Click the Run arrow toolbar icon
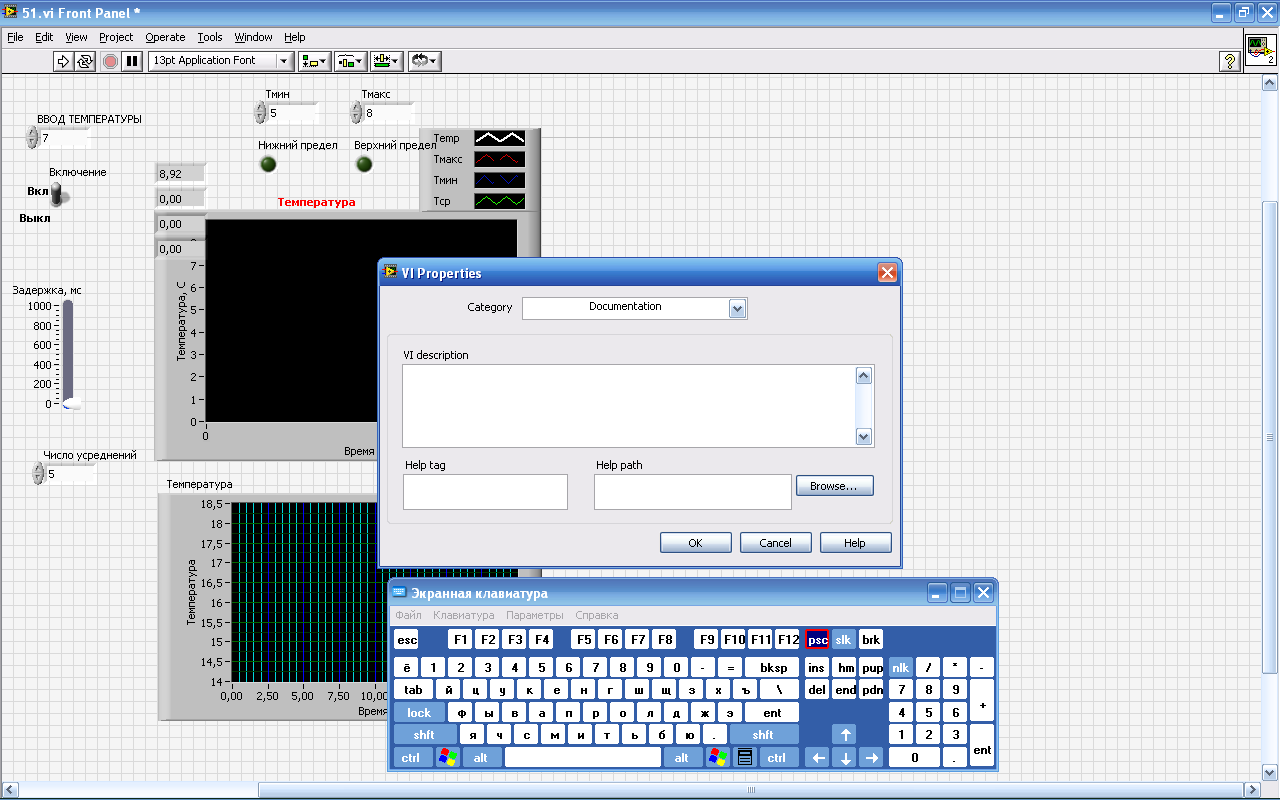The height and width of the screenshot is (800, 1280). (63, 61)
